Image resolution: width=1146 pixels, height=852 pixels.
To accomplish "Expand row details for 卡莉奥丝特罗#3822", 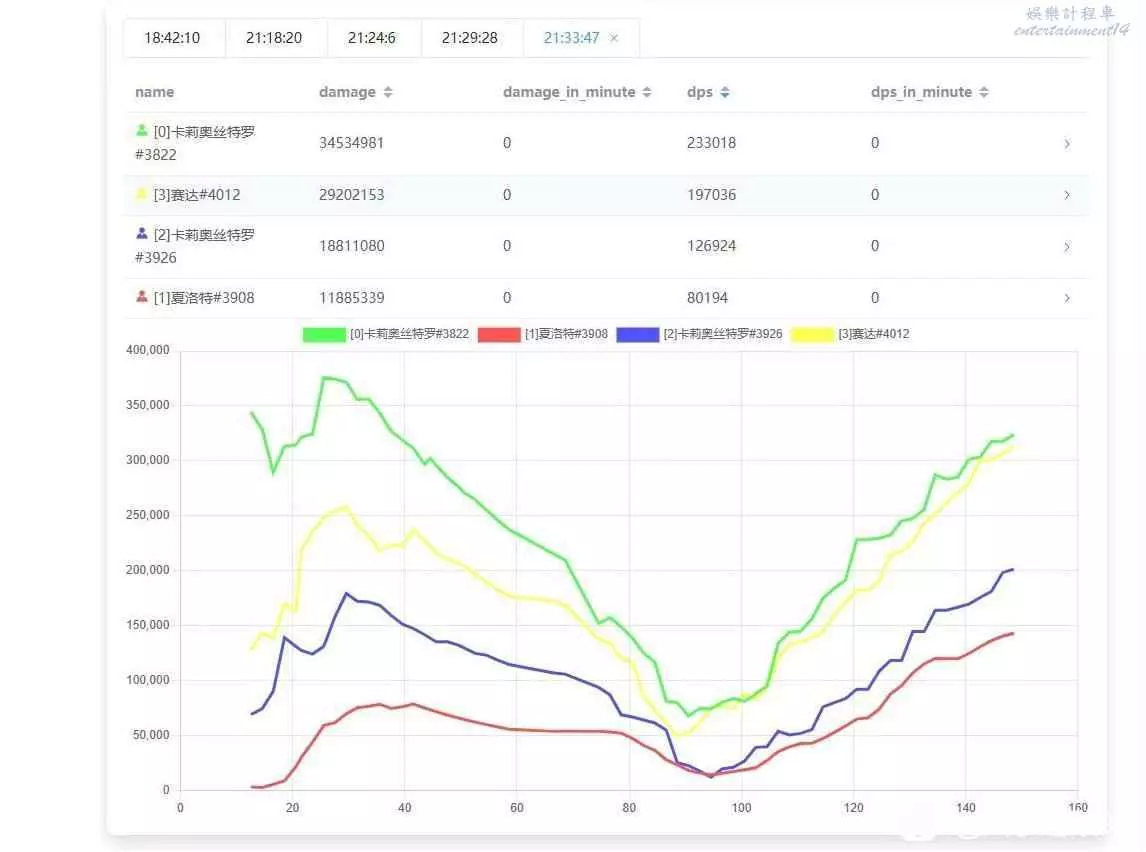I will coord(1067,144).
